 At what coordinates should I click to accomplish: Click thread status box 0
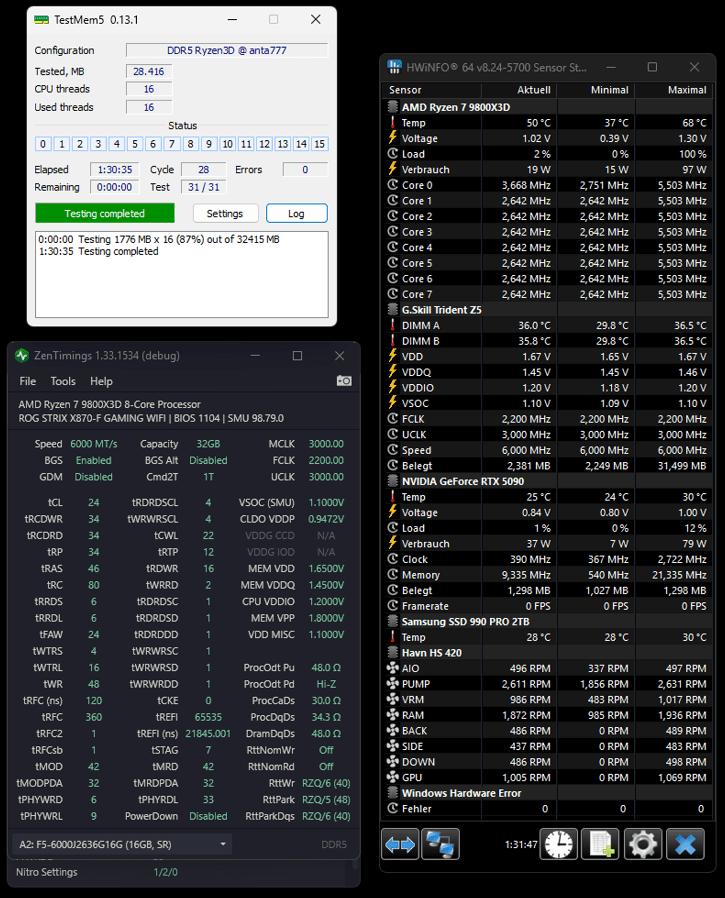pos(43,144)
